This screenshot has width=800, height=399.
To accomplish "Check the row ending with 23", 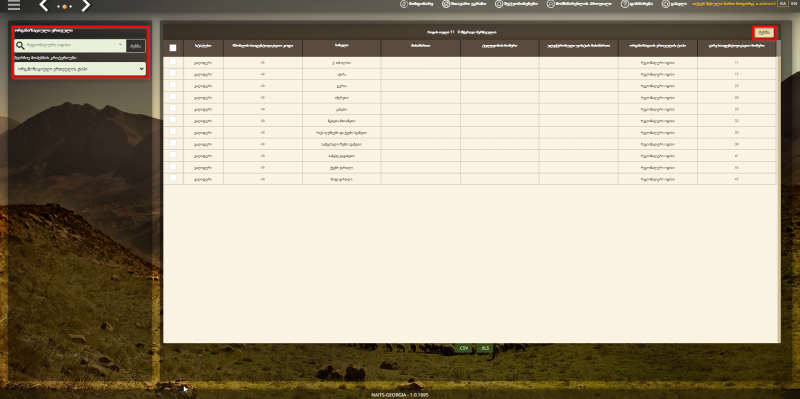I will (x=173, y=85).
